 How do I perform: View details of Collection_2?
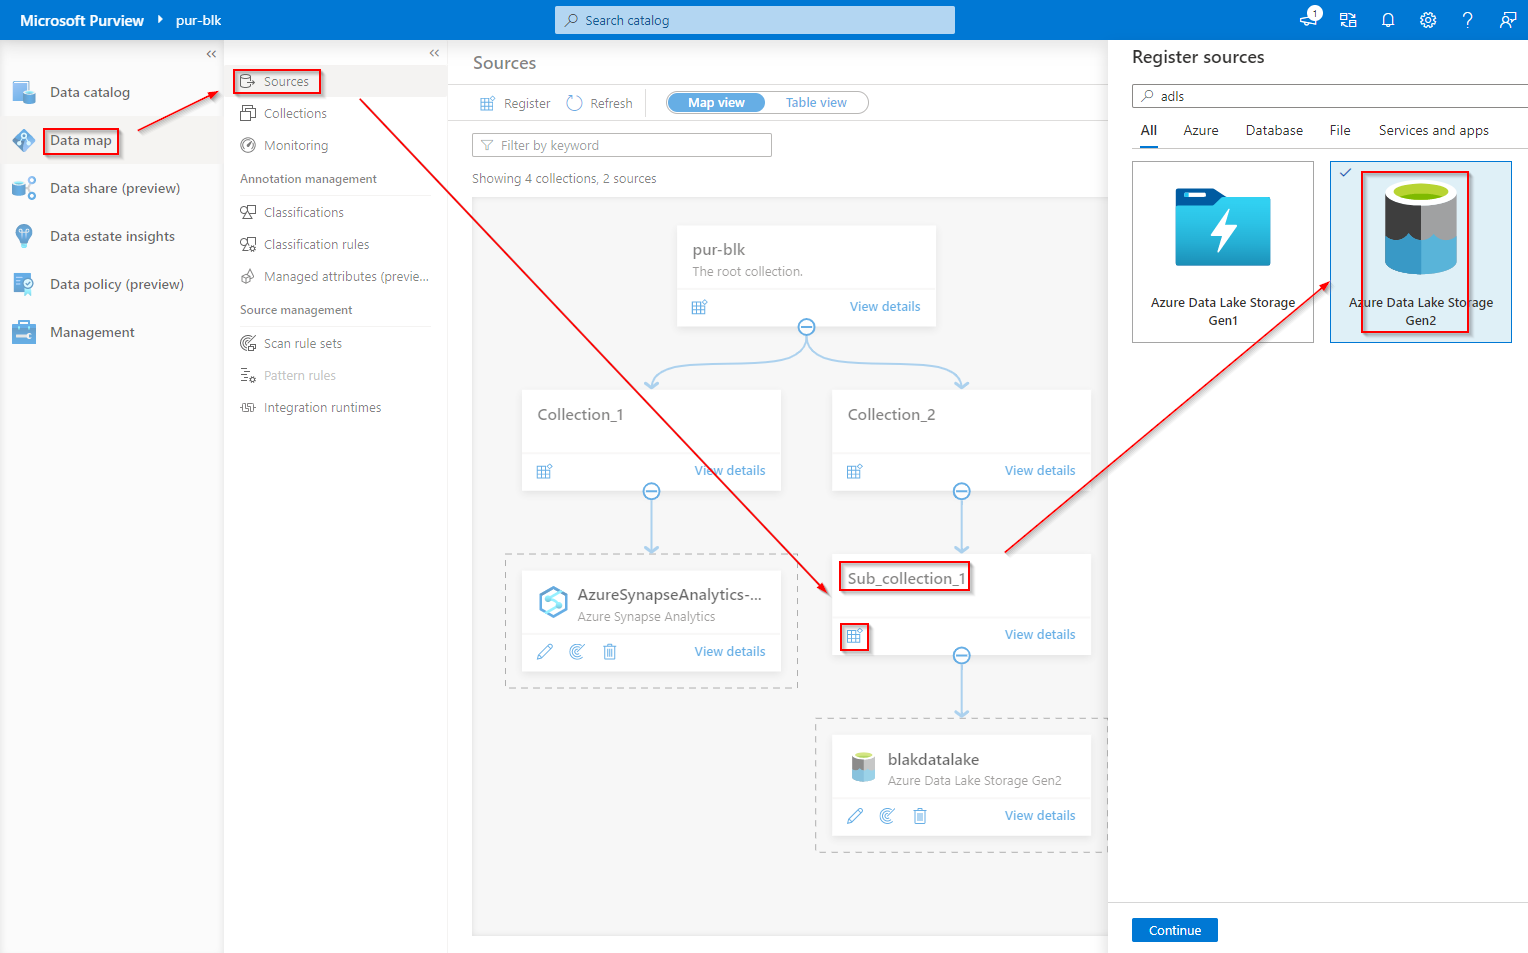[1040, 471]
